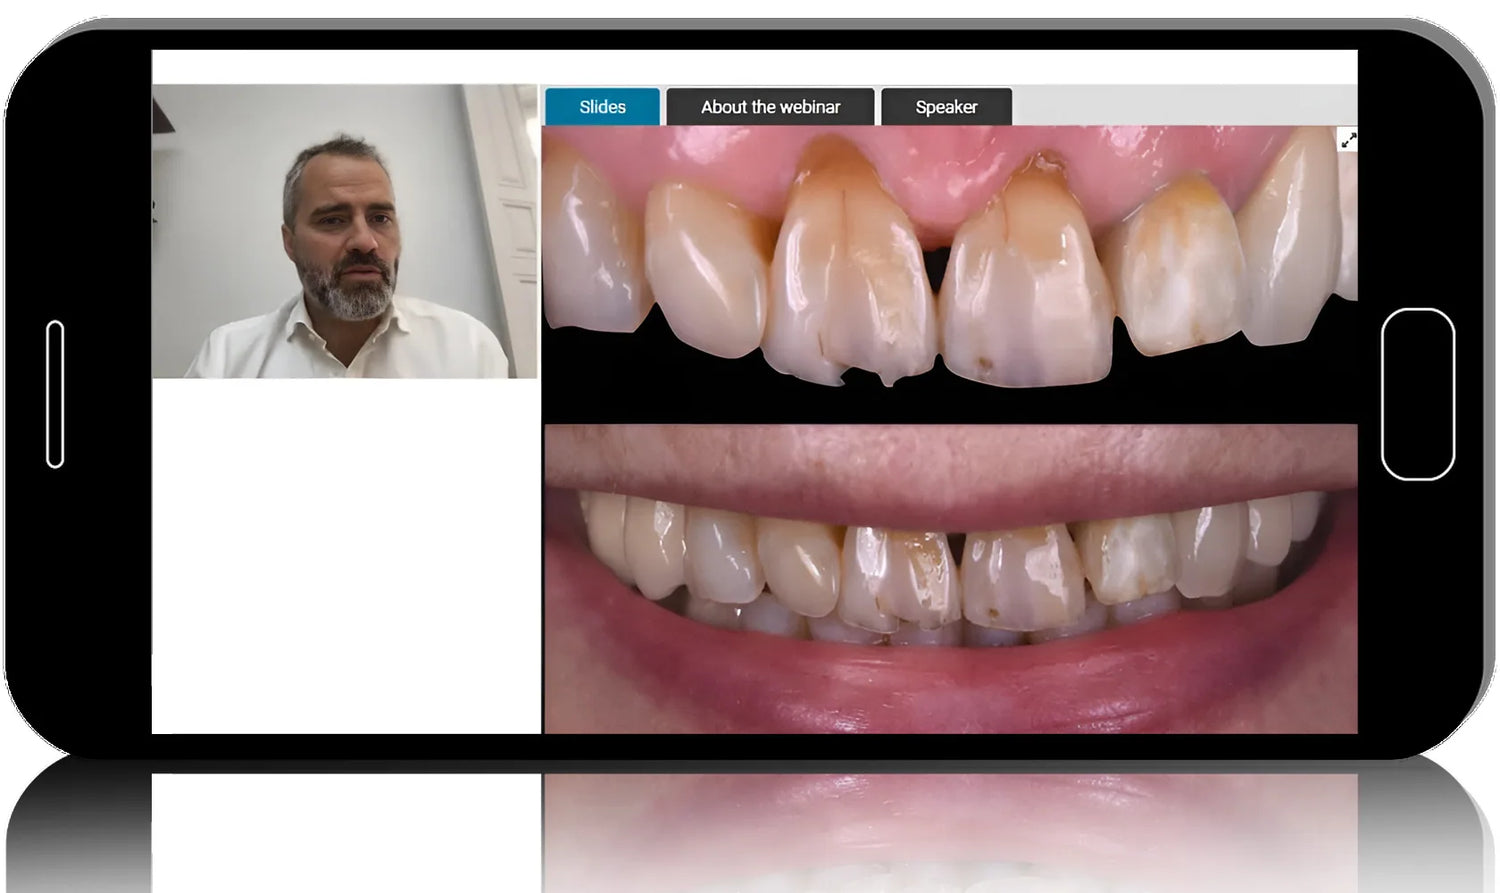1500x893 pixels.
Task: Click the speaker webcam video feed
Action: click(x=344, y=231)
